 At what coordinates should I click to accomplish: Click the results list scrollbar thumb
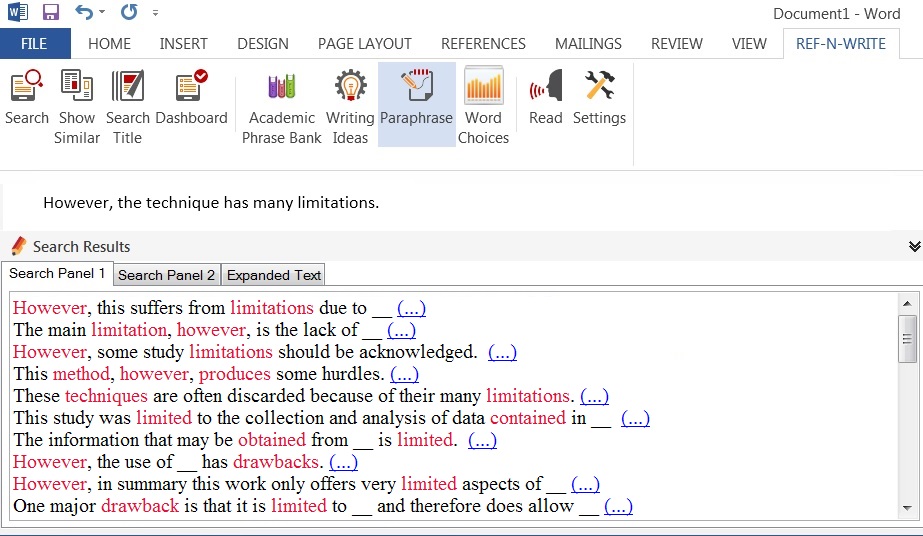pos(907,339)
